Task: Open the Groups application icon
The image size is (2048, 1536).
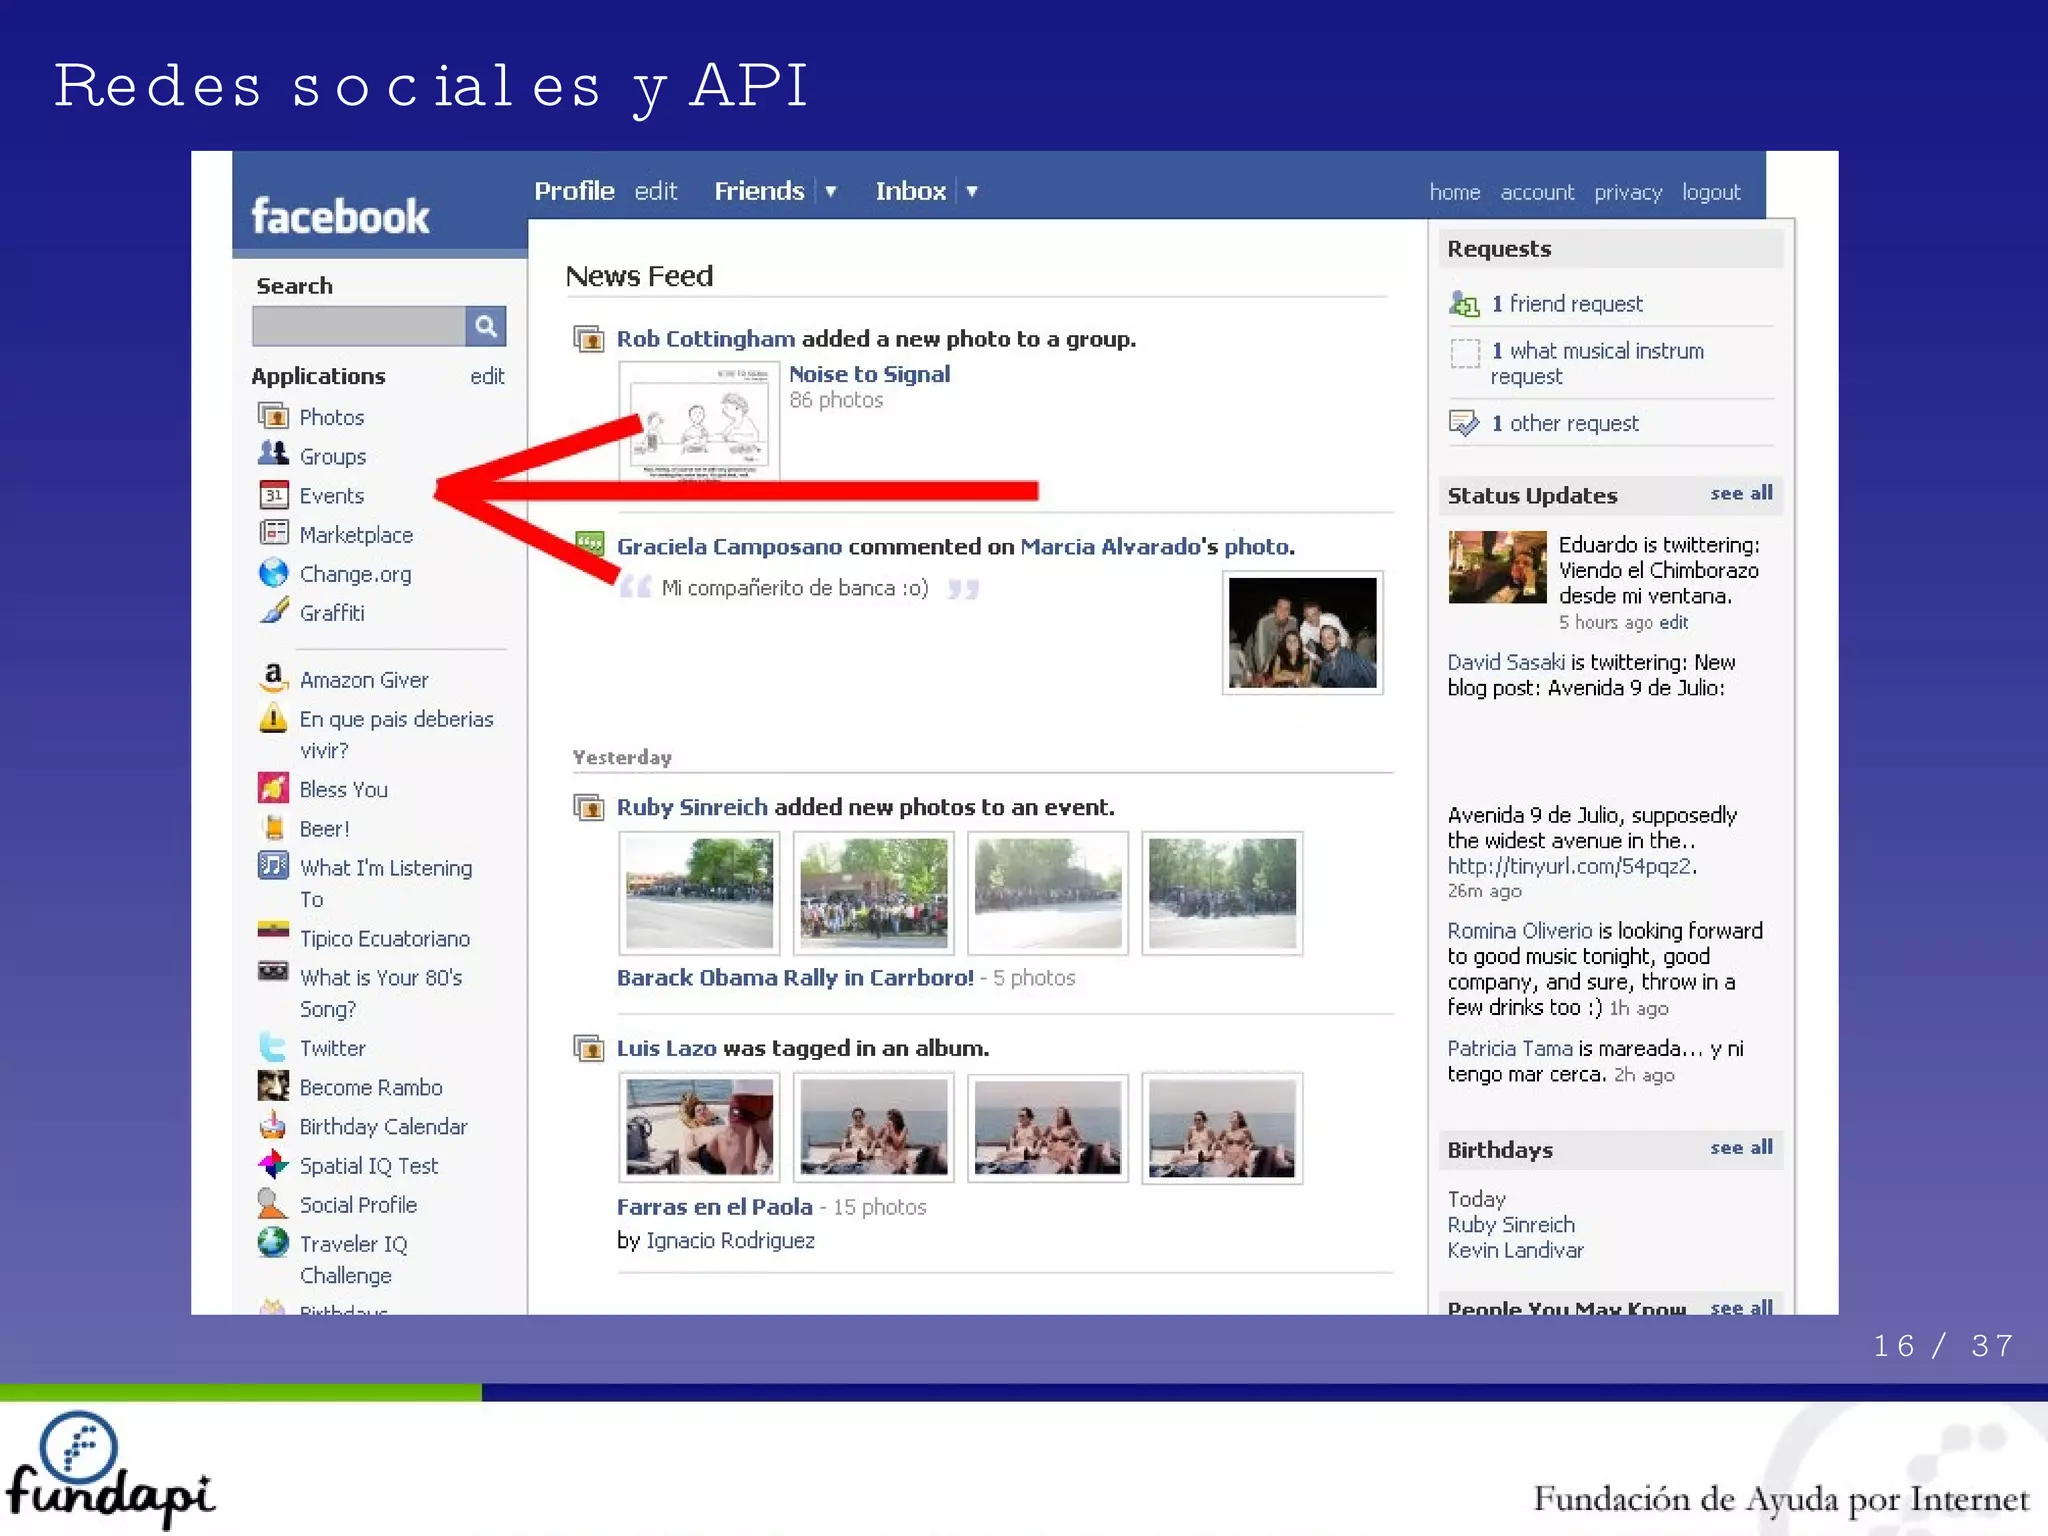Action: coord(273,454)
